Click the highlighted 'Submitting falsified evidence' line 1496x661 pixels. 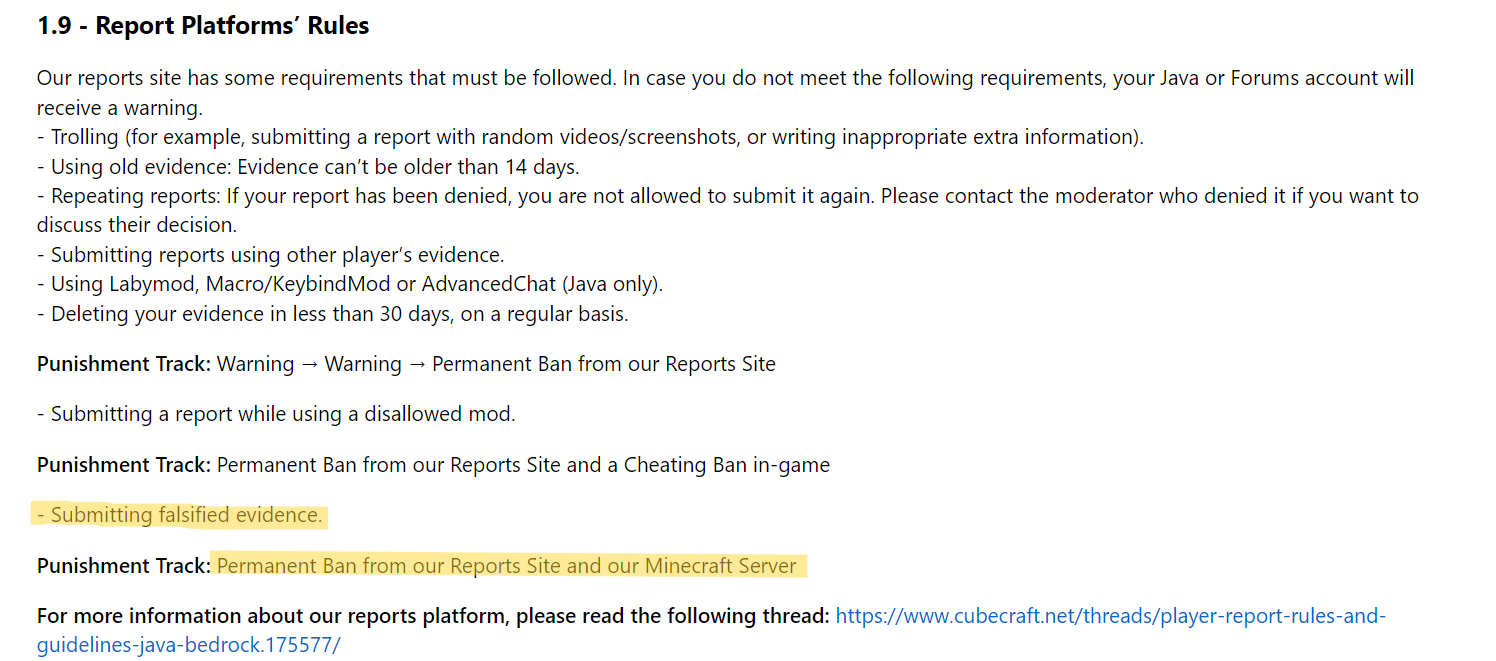click(180, 516)
